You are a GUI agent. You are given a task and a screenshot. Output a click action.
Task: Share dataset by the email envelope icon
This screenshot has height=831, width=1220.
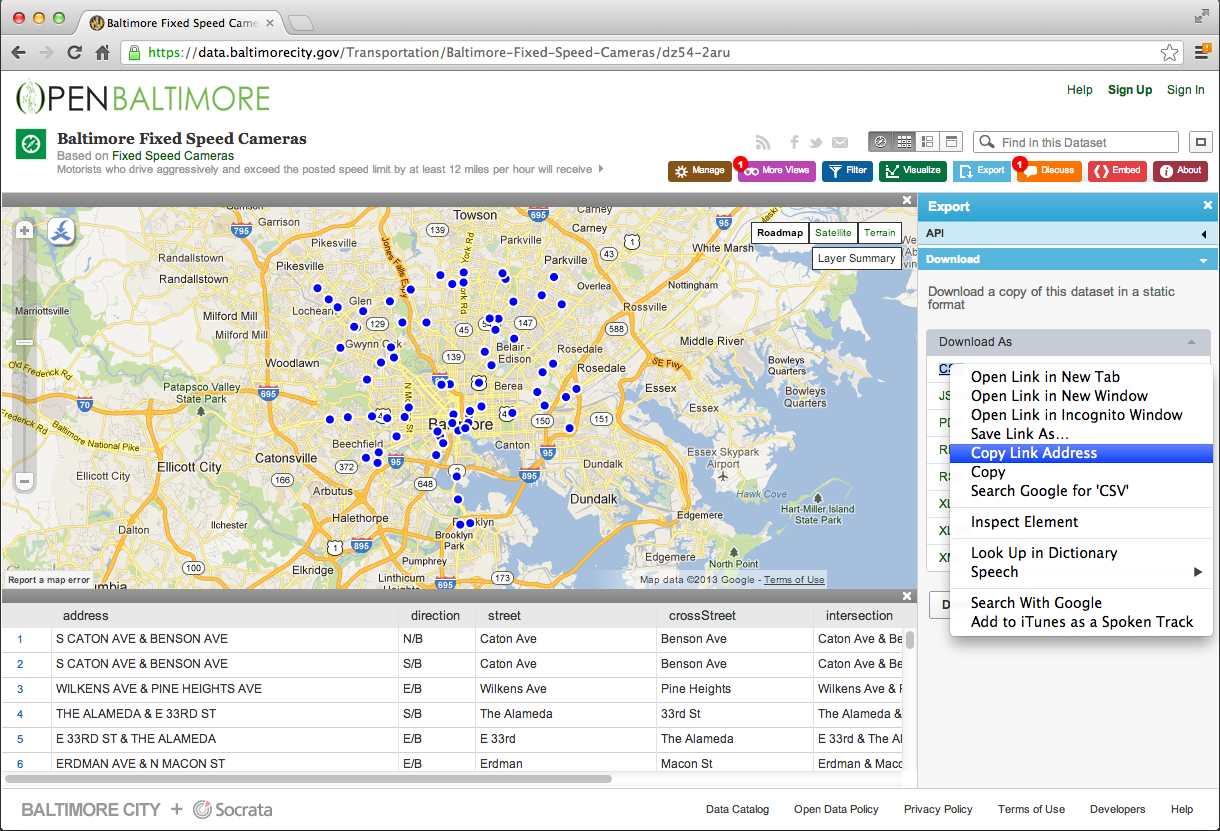click(840, 142)
